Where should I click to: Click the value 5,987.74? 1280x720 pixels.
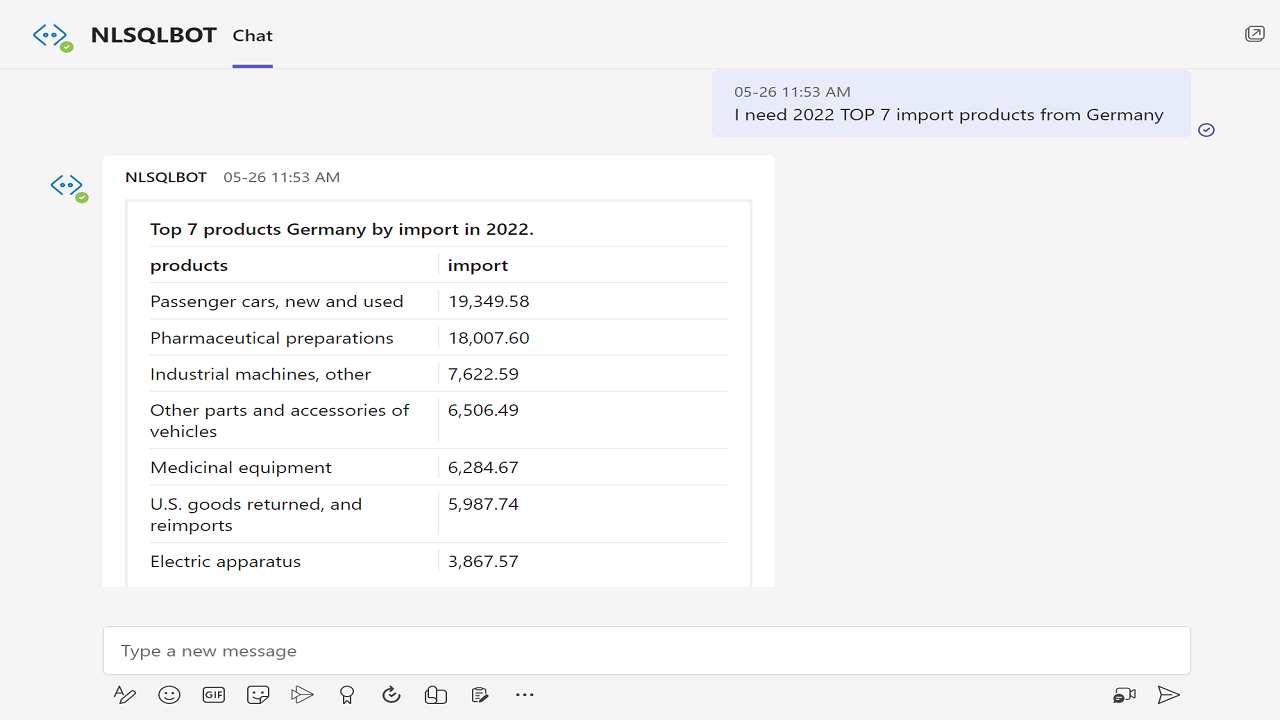(484, 504)
